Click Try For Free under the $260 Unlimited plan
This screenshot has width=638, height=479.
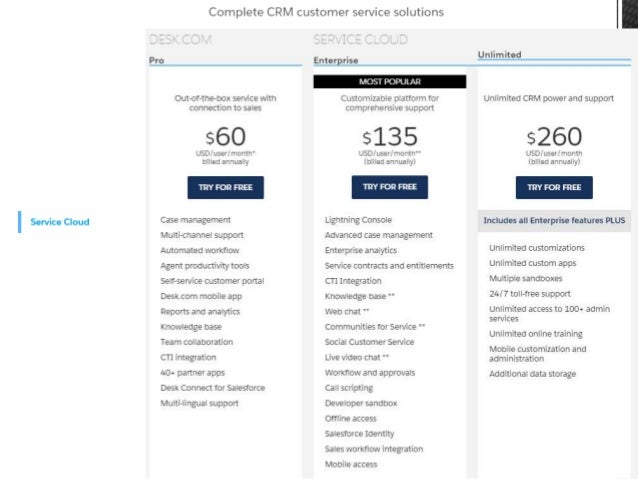coord(554,188)
